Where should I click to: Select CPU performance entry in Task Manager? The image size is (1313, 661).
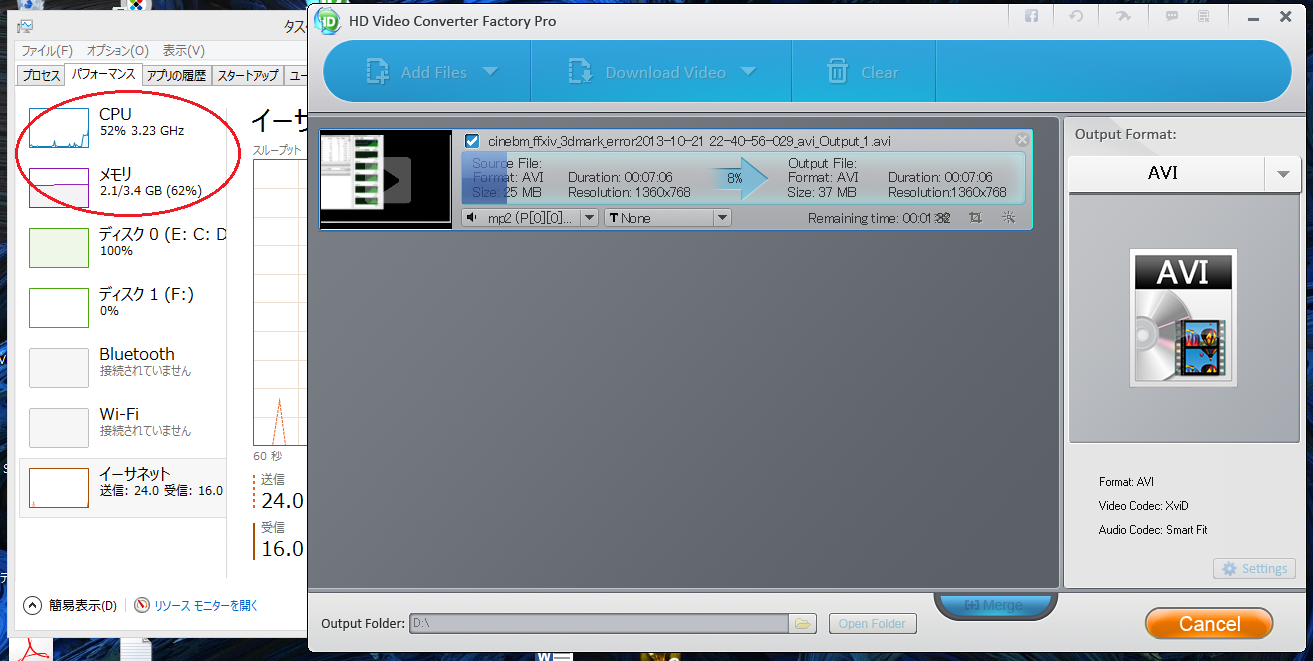[x=122, y=129]
